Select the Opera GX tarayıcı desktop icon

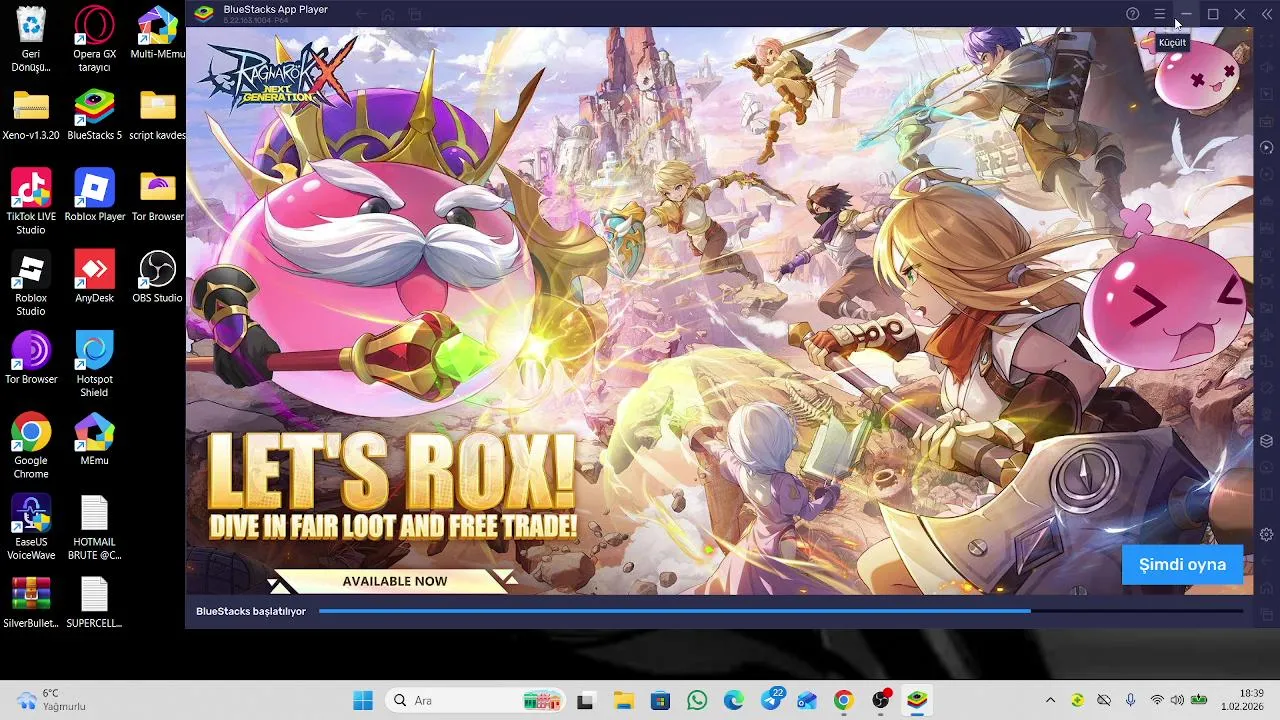point(94,40)
